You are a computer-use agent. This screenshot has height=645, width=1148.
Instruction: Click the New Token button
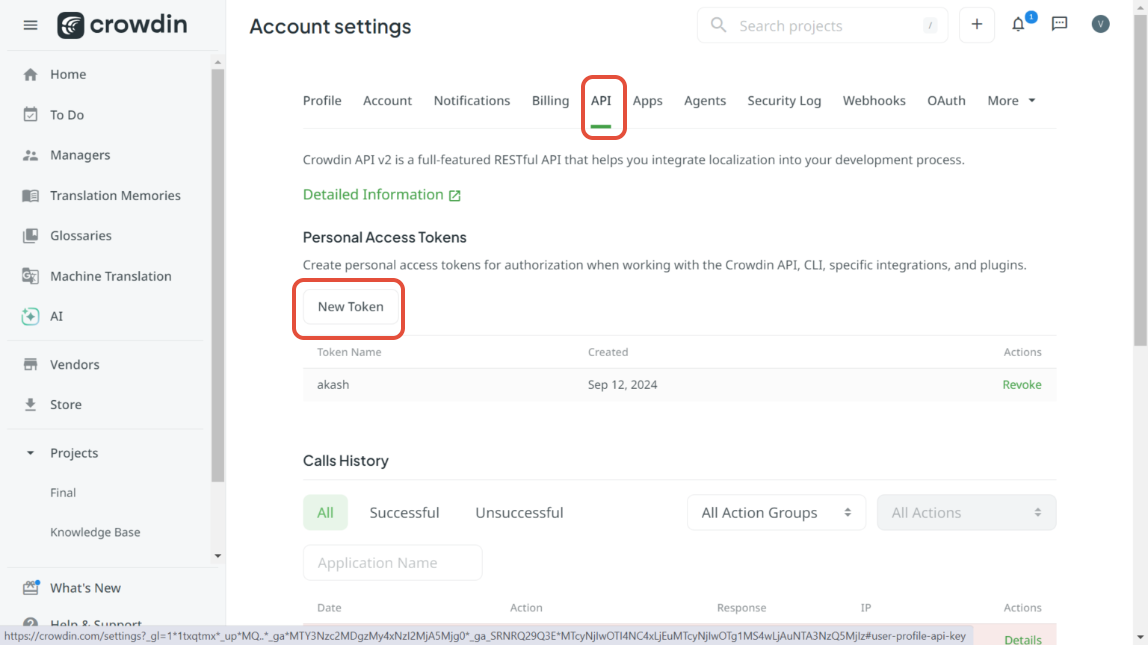[350, 307]
